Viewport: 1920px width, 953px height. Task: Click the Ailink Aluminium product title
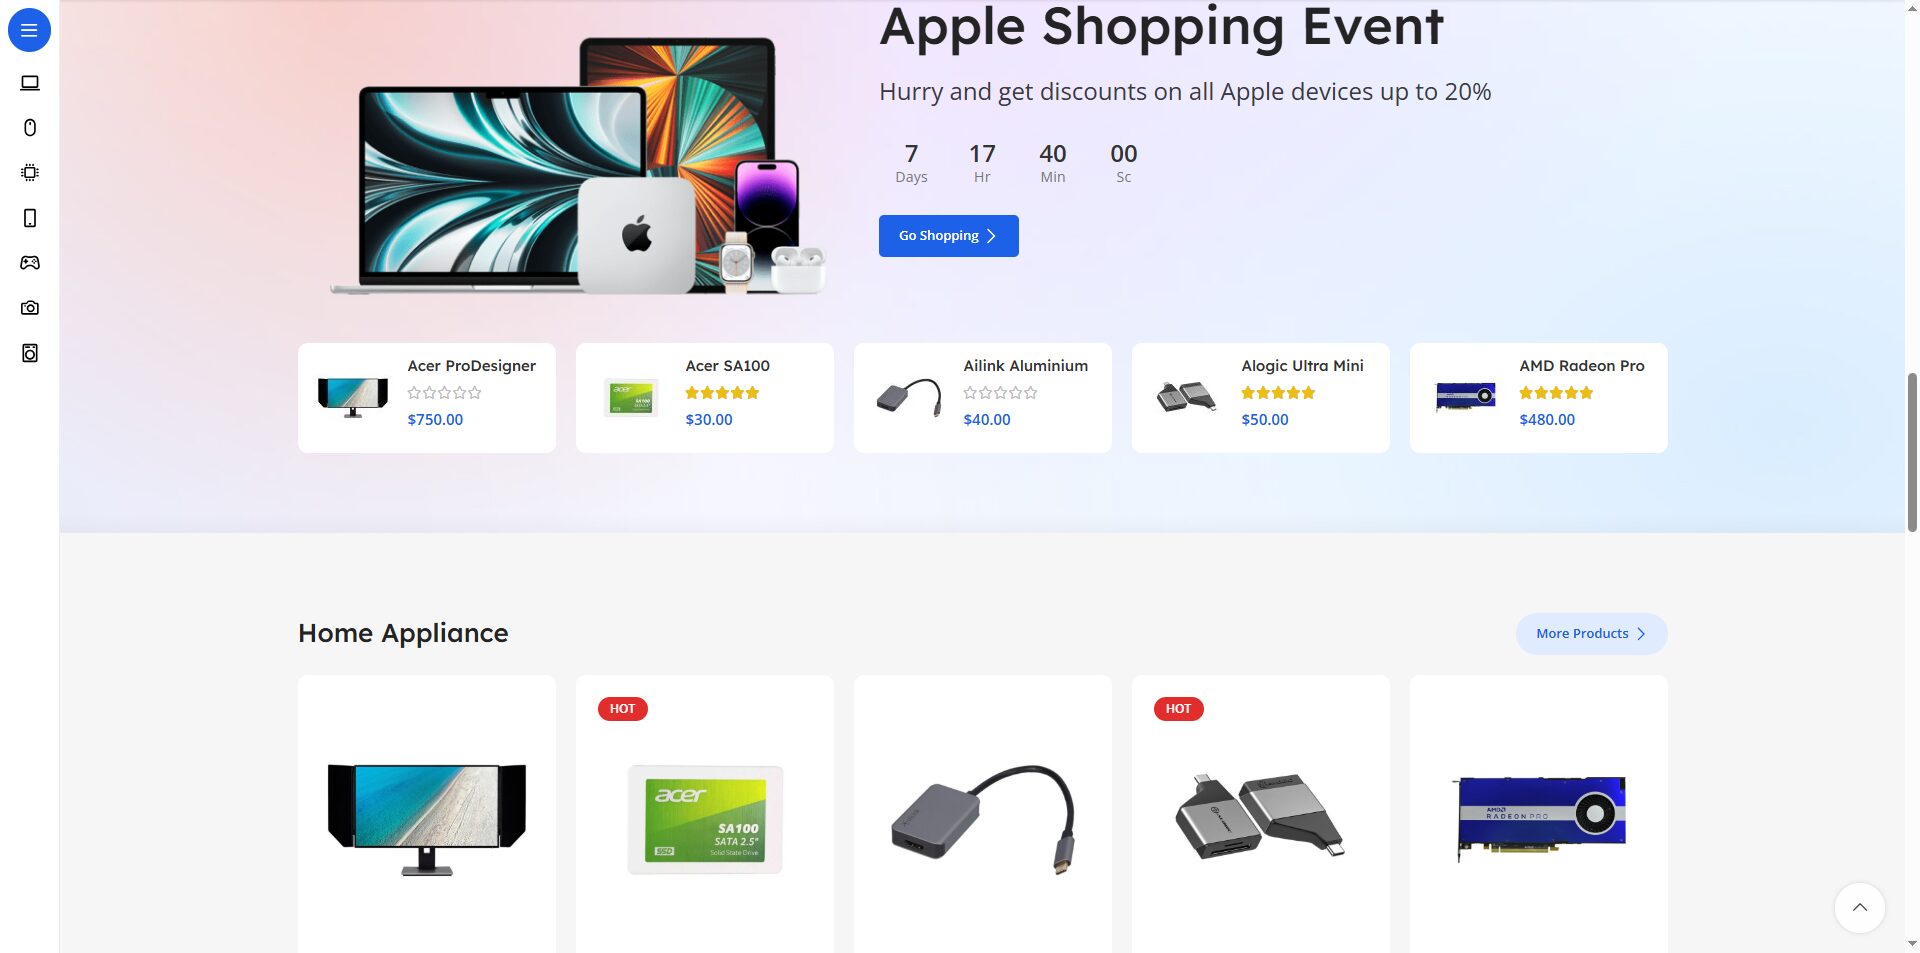tap(1025, 366)
